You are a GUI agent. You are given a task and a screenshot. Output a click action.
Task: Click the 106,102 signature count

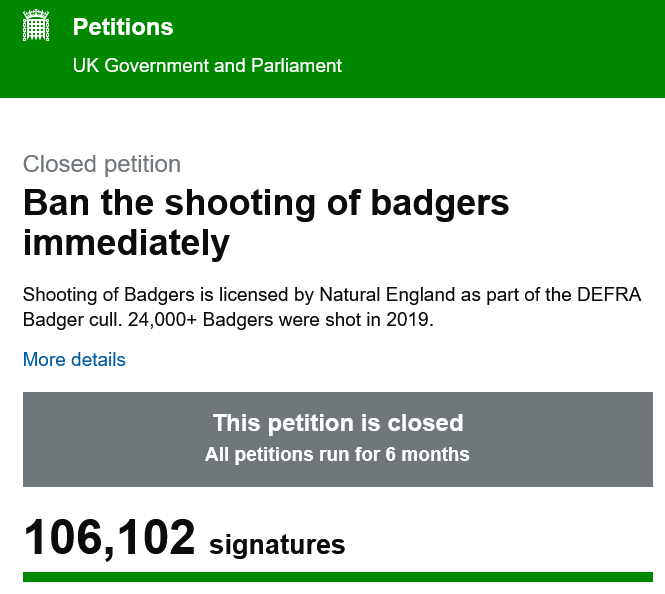(x=109, y=538)
